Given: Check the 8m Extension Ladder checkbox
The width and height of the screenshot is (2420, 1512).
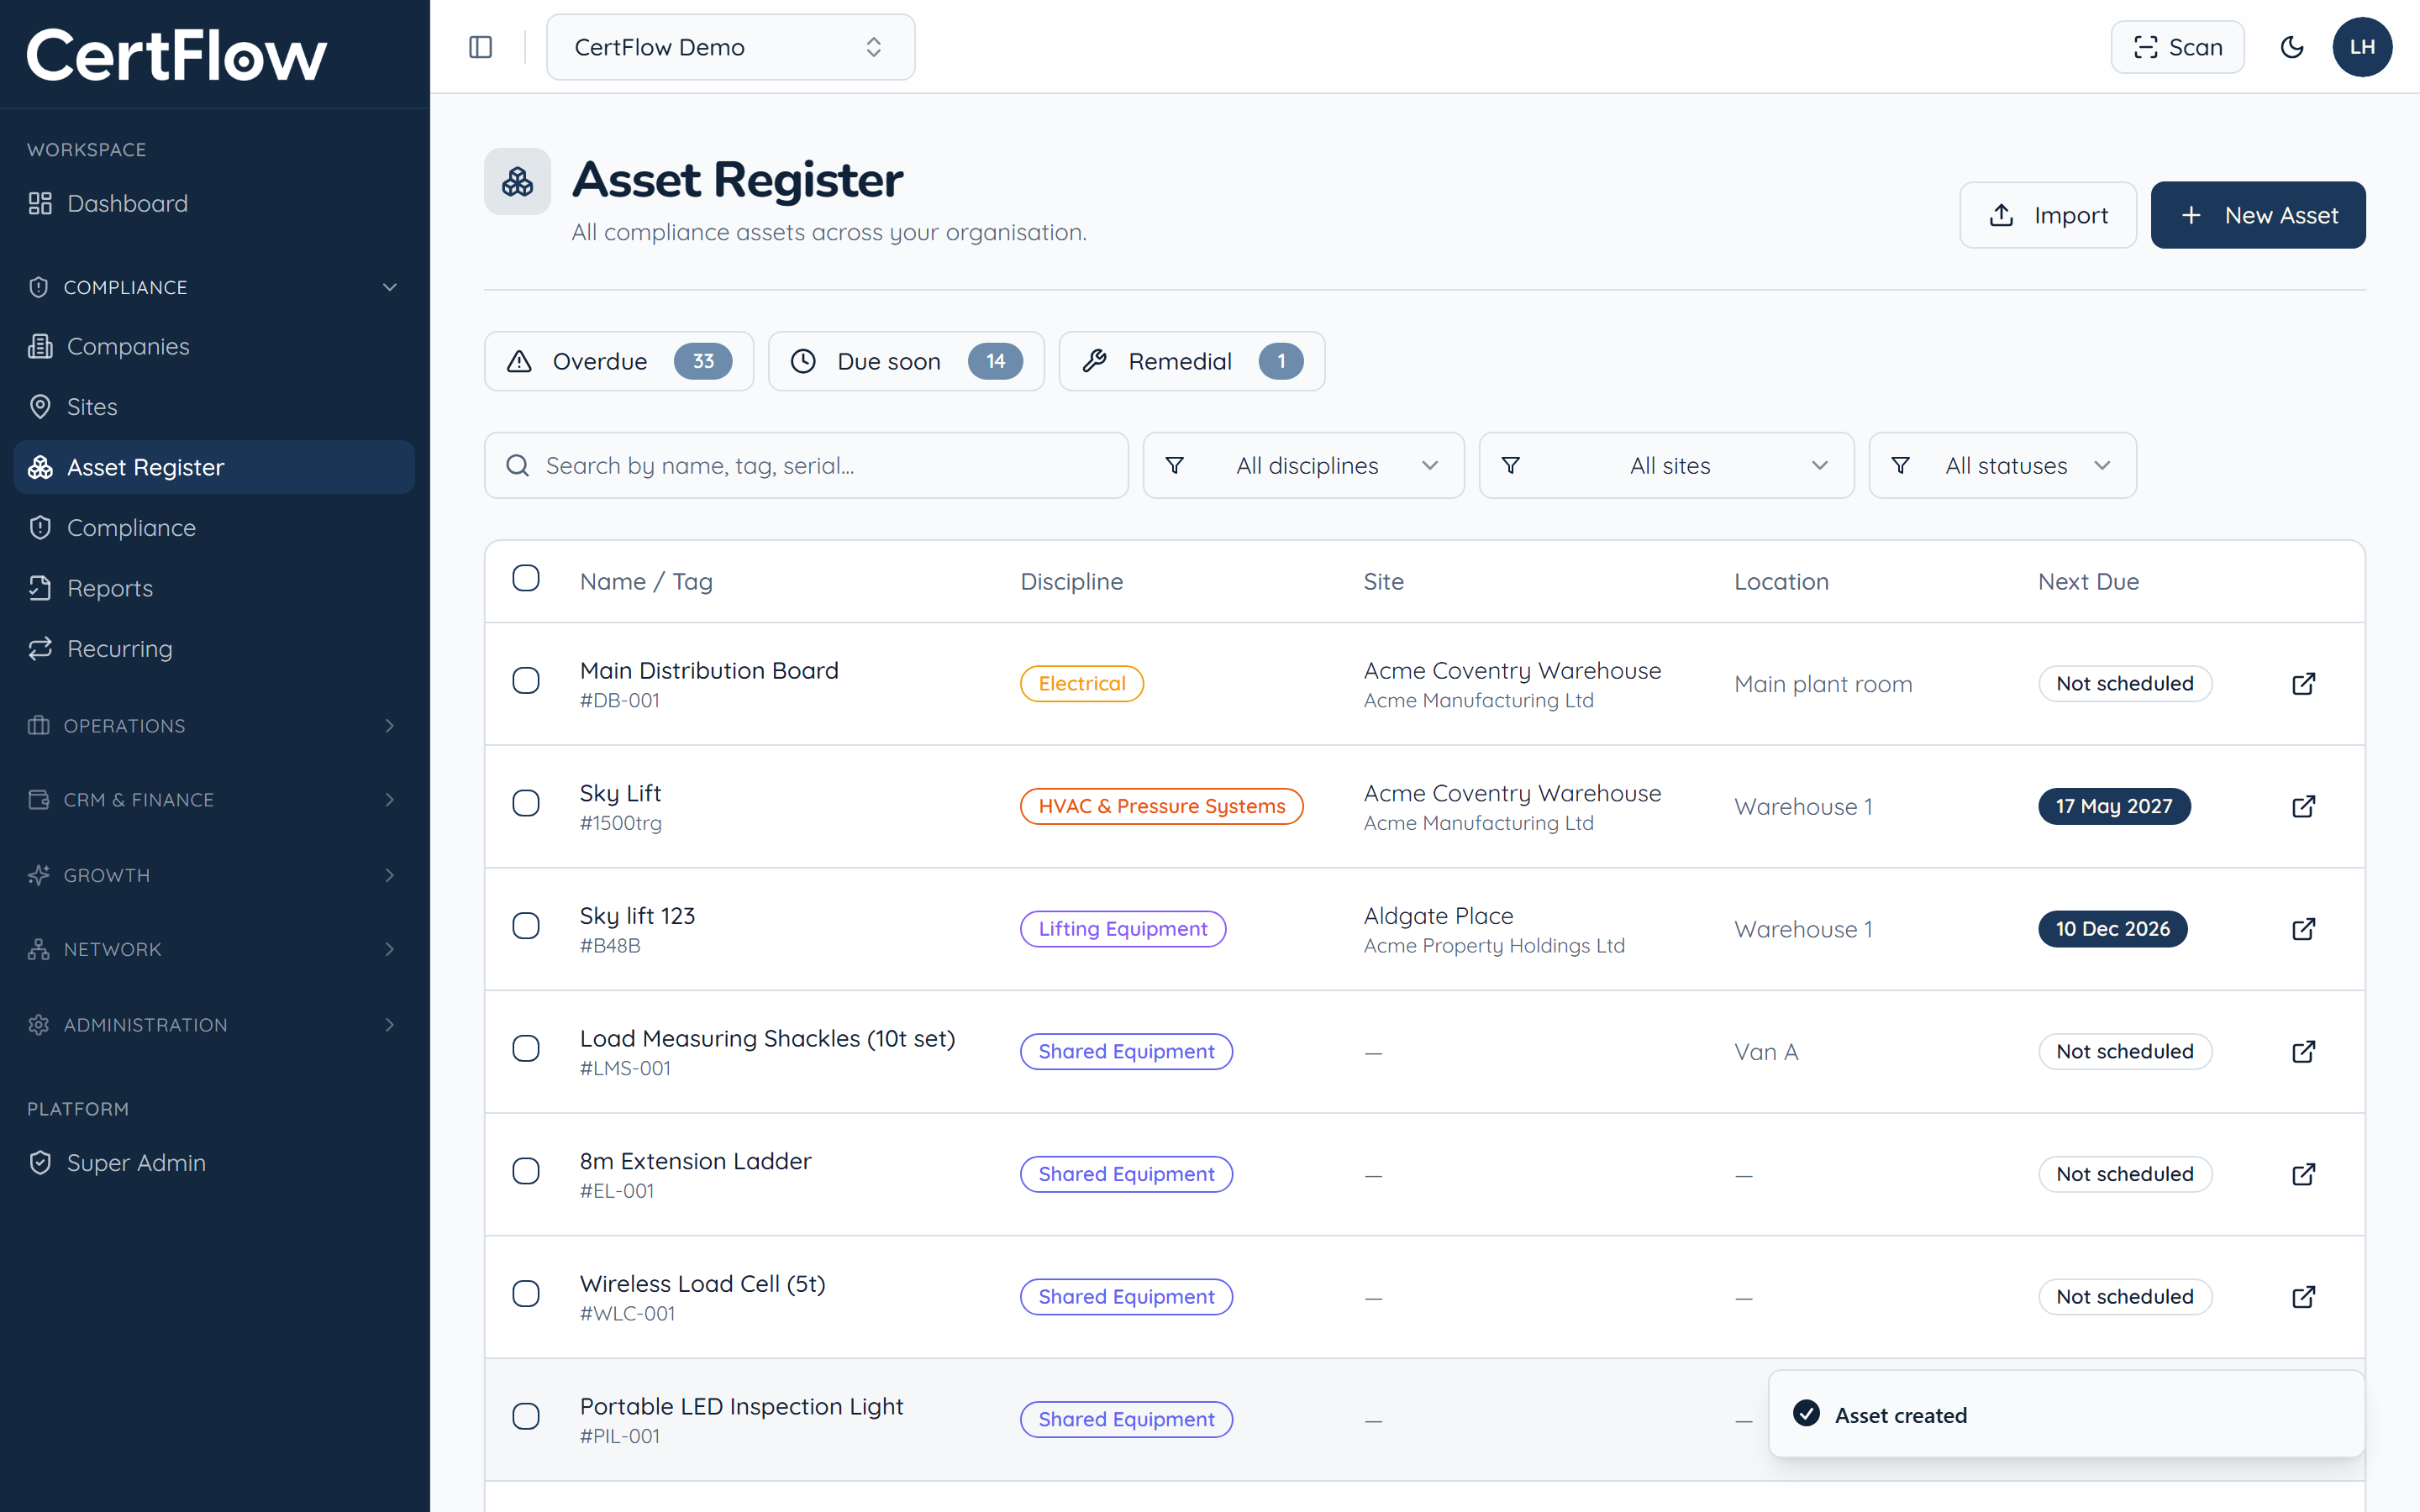Looking at the screenshot, I should coord(526,1171).
